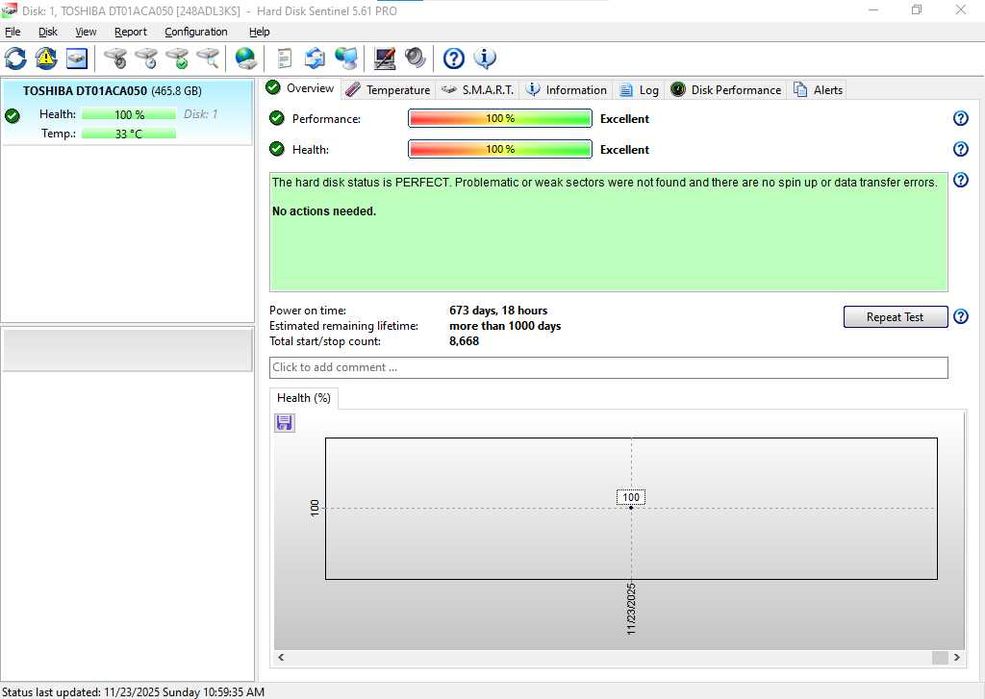Image resolution: width=985 pixels, height=699 pixels.
Task: Click the green check icon beside Health label
Action: (x=276, y=149)
